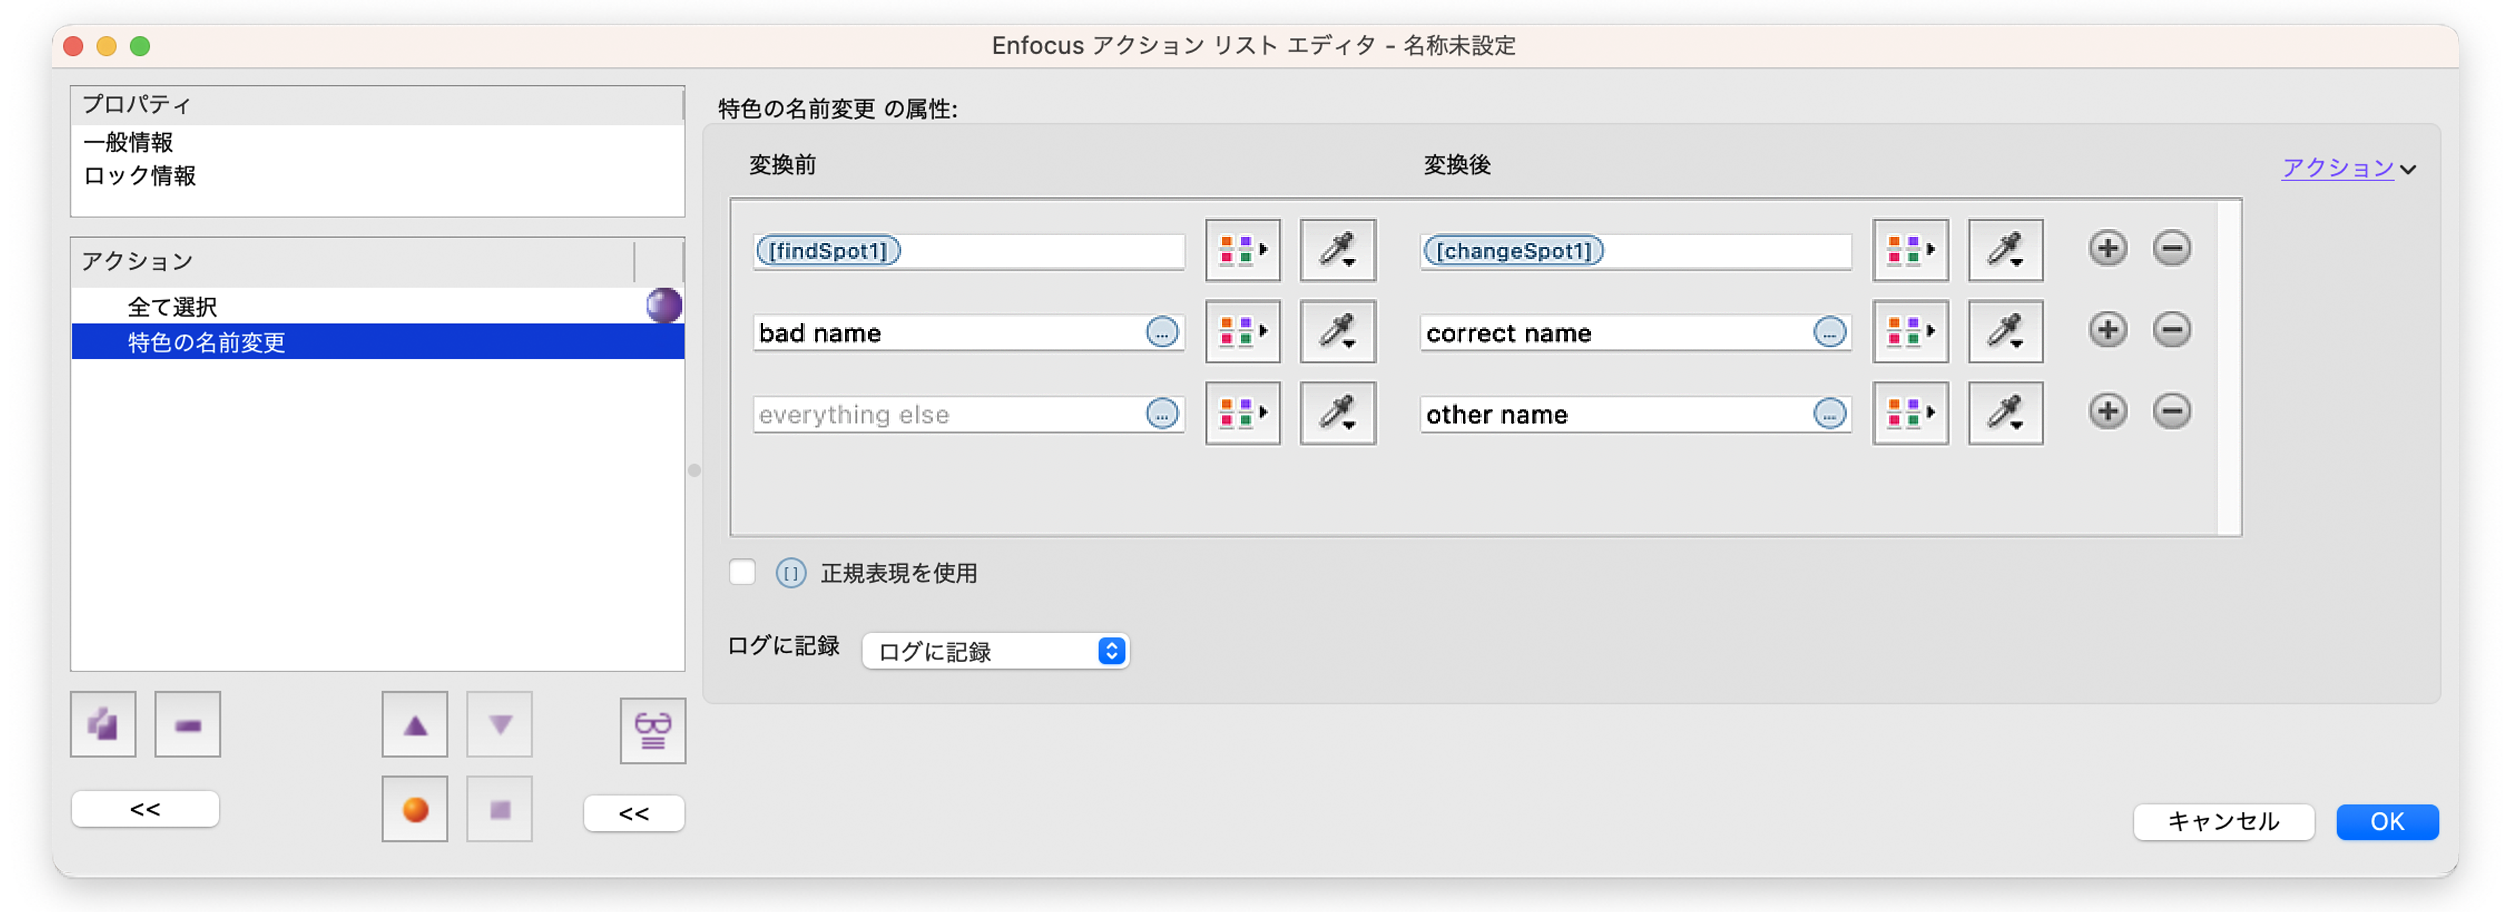Image resolution: width=2514 pixels, height=912 pixels.
Task: Add a row after the bad name row
Action: tap(2108, 330)
